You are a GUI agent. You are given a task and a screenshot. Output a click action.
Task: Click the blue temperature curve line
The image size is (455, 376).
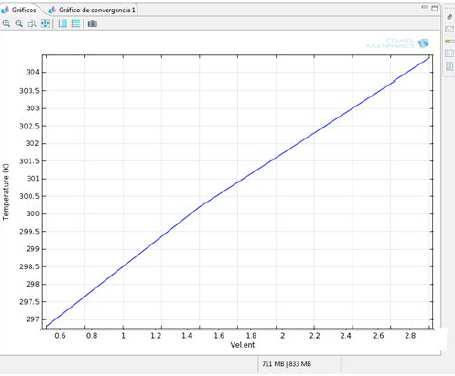coord(238,182)
